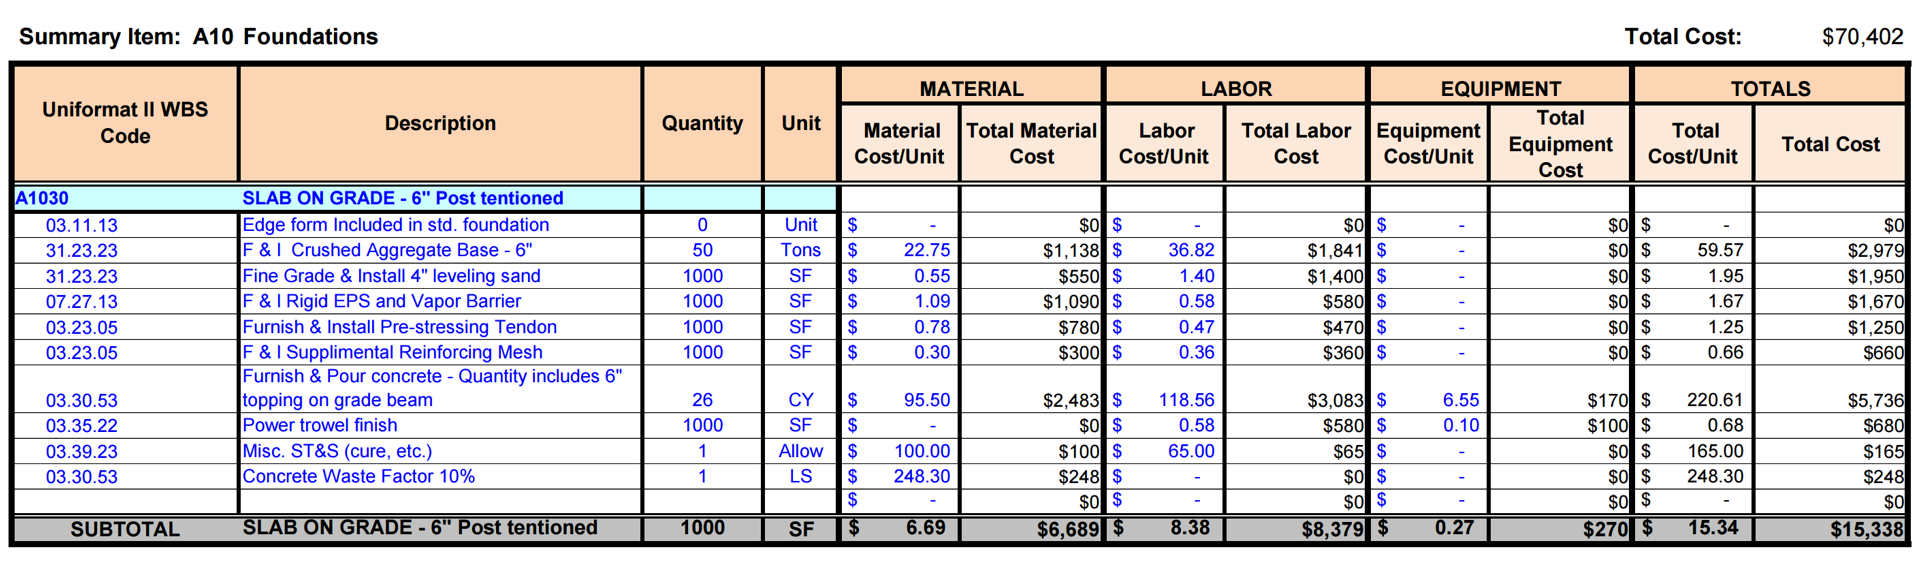Click the Crushed Aggregate Base description cell
Screen dimensions: 1917x561
click(440, 250)
